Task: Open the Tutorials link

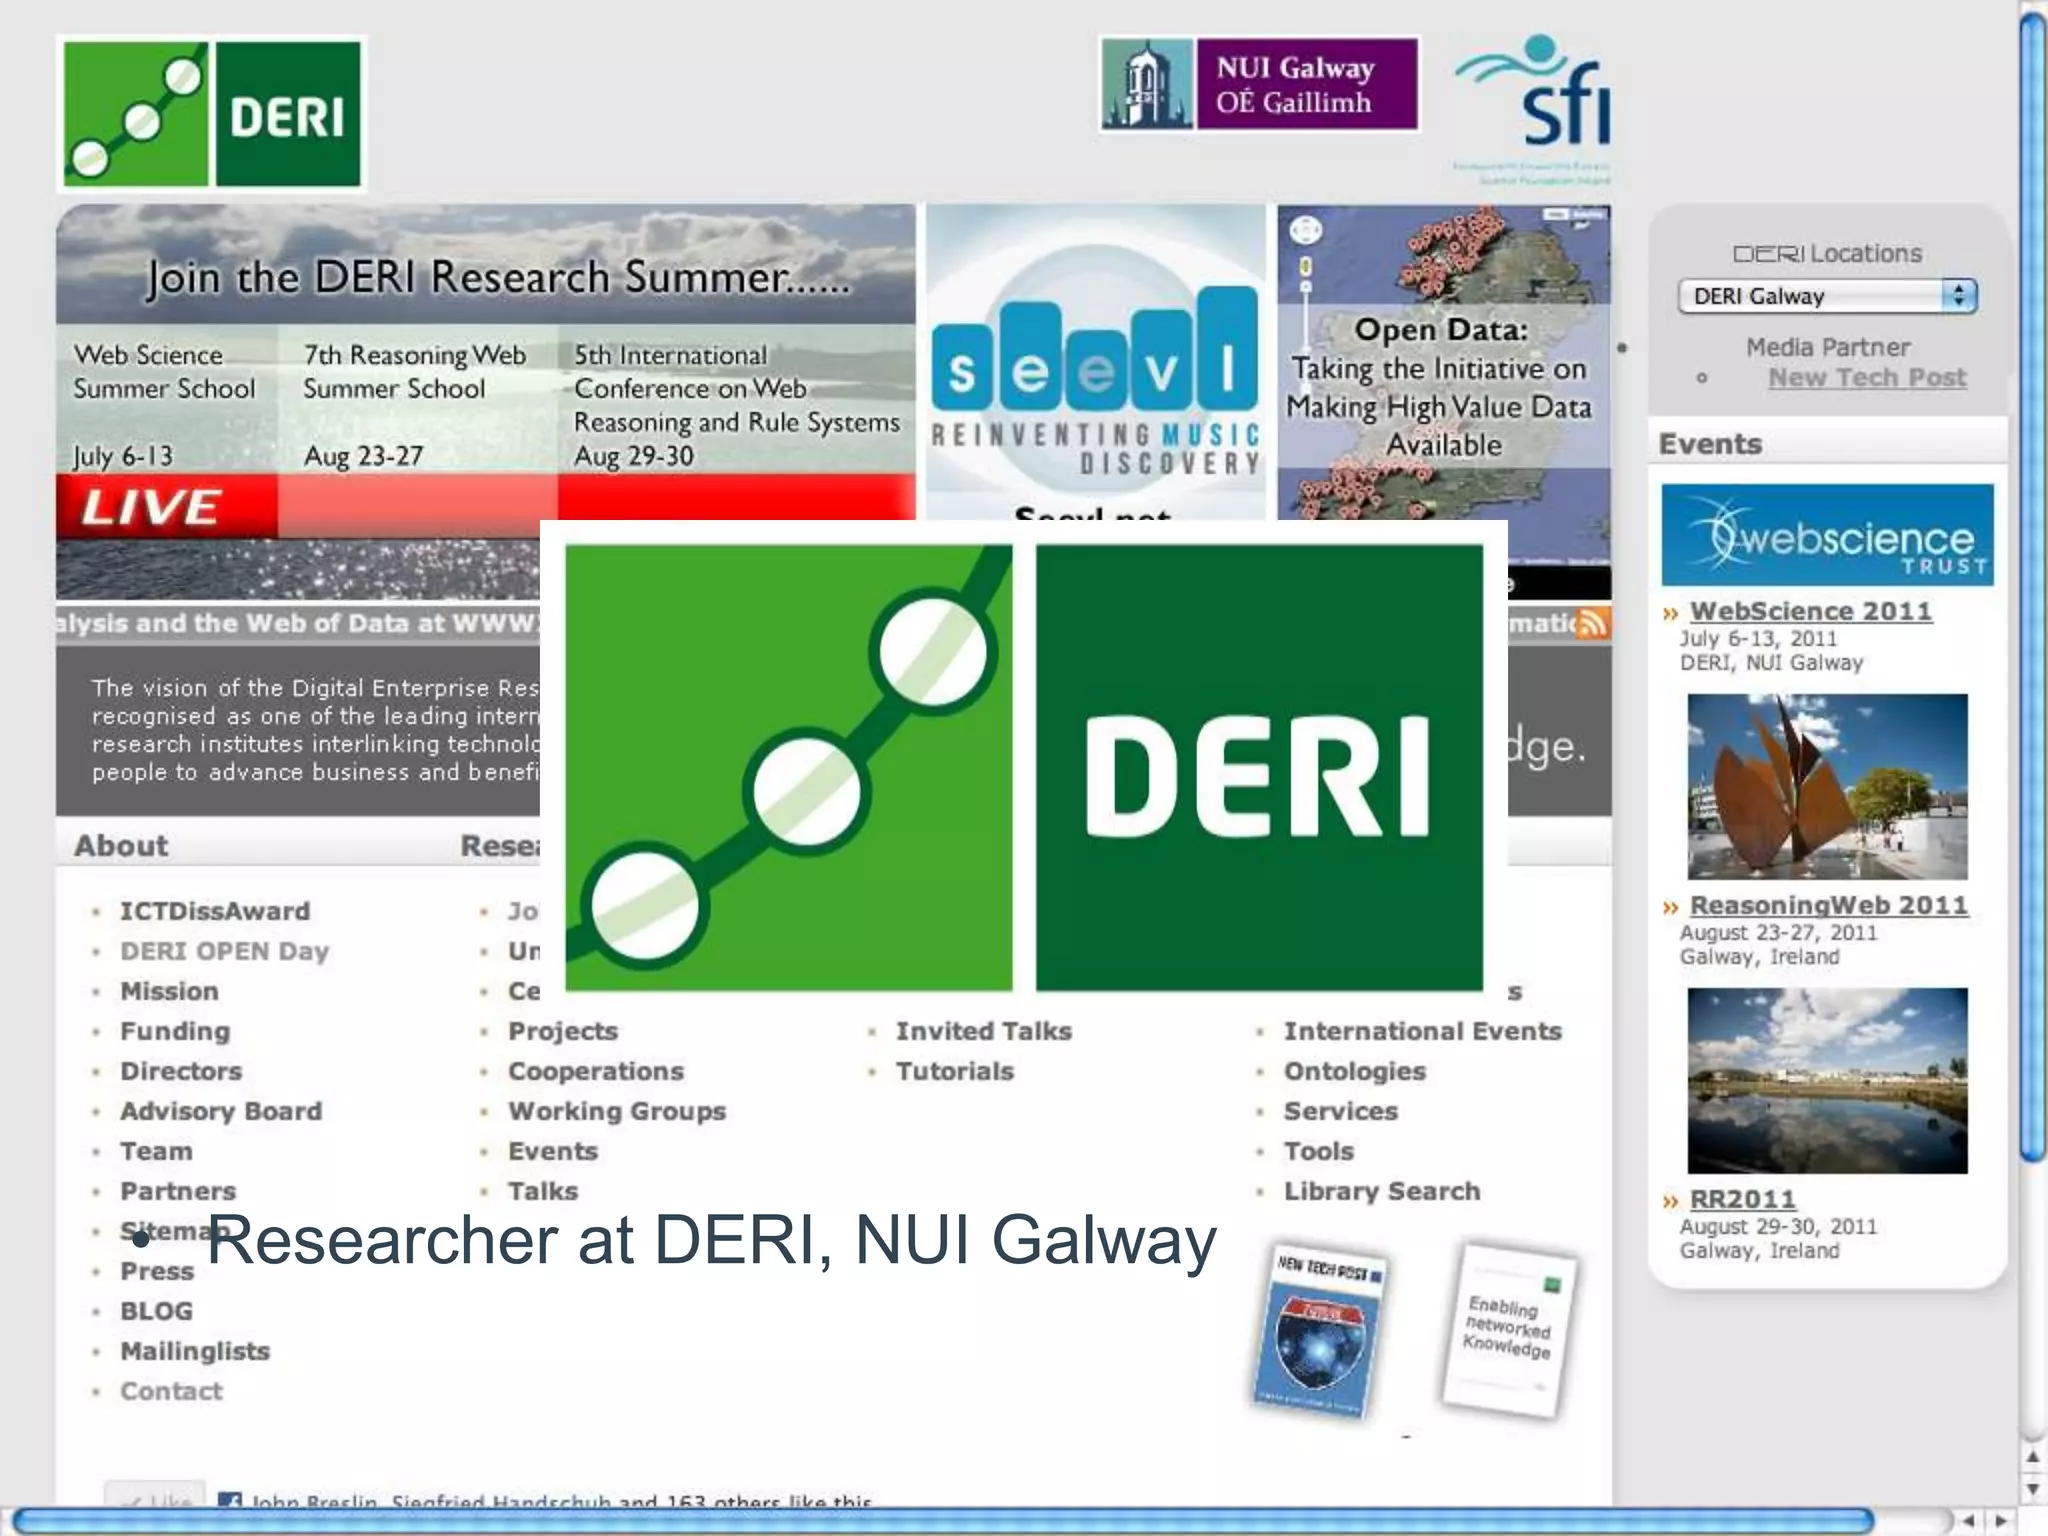Action: pos(955,1071)
